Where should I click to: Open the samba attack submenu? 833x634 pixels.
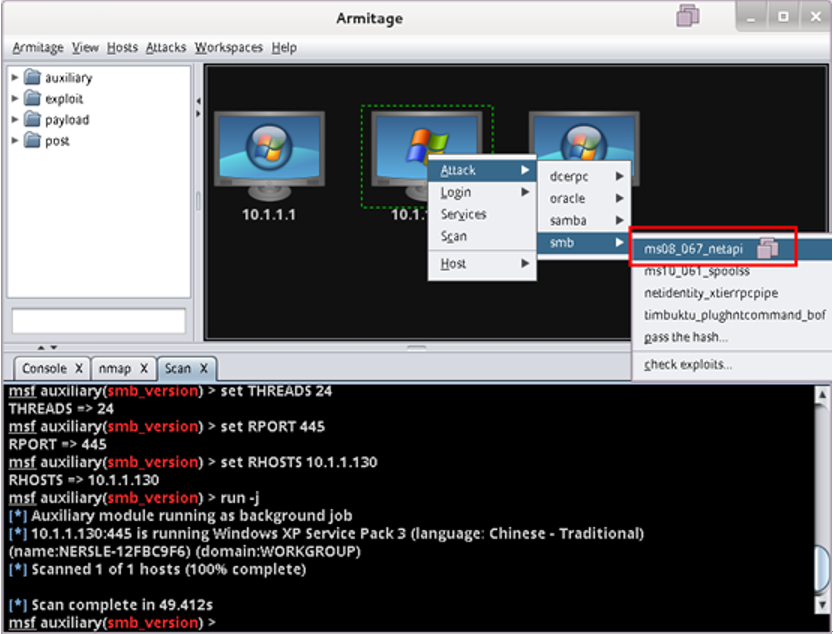pyautogui.click(x=584, y=220)
